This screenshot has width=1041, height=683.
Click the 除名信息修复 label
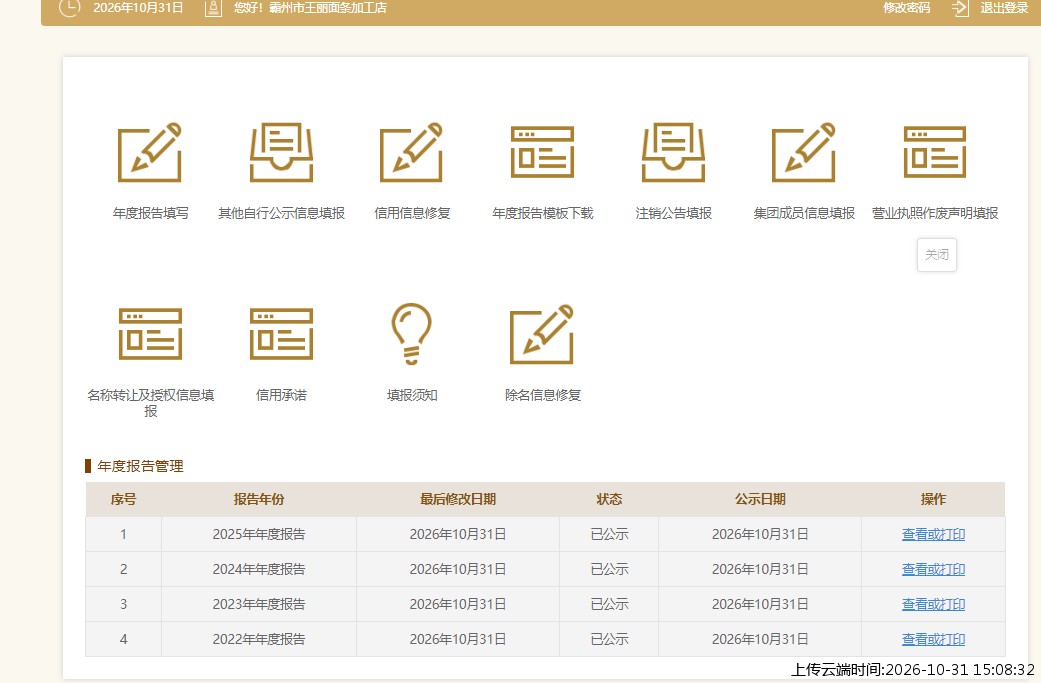click(543, 396)
